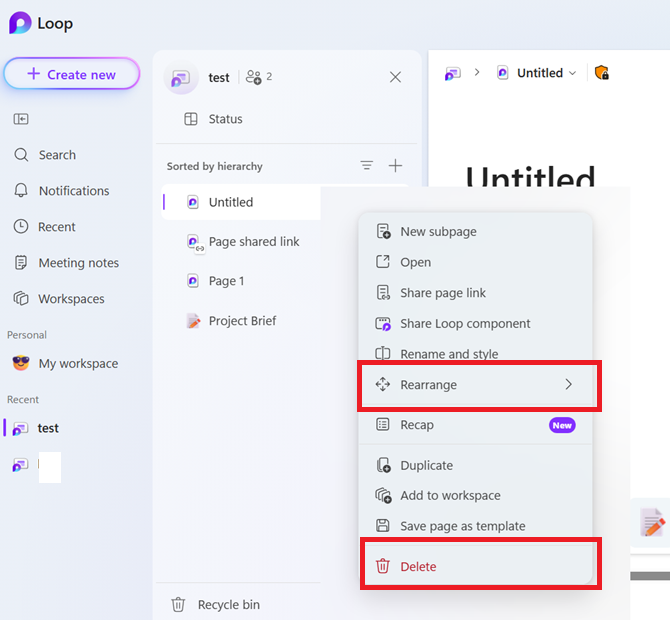Choose Open from context menu
The width and height of the screenshot is (670, 620).
coord(475,262)
